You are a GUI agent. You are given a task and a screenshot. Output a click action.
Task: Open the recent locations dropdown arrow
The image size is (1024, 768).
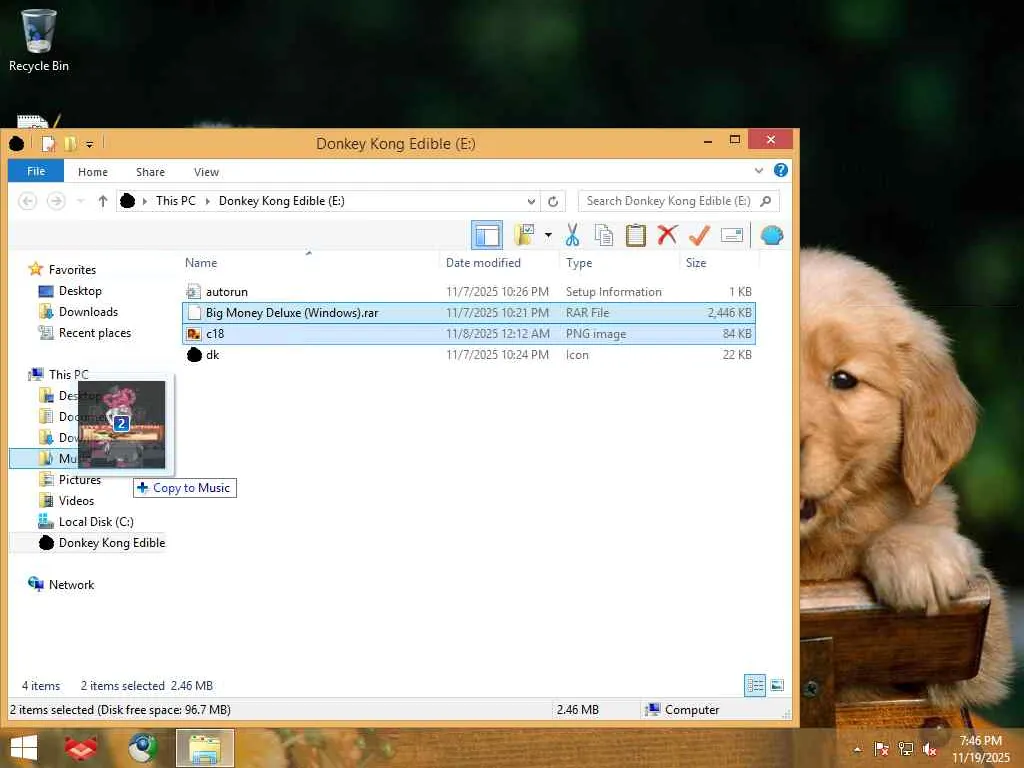[x=80, y=201]
